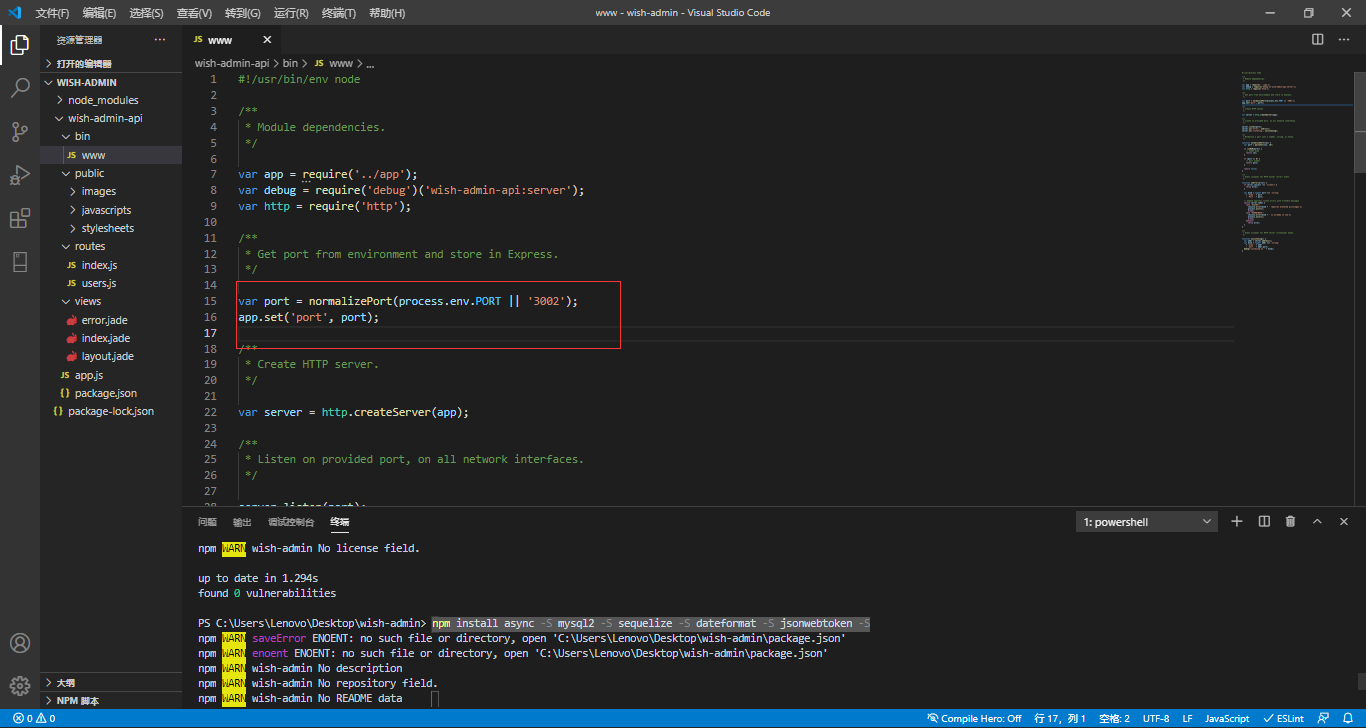
Task: Click wish-admin-api breadcrumb segment
Action: (x=232, y=62)
